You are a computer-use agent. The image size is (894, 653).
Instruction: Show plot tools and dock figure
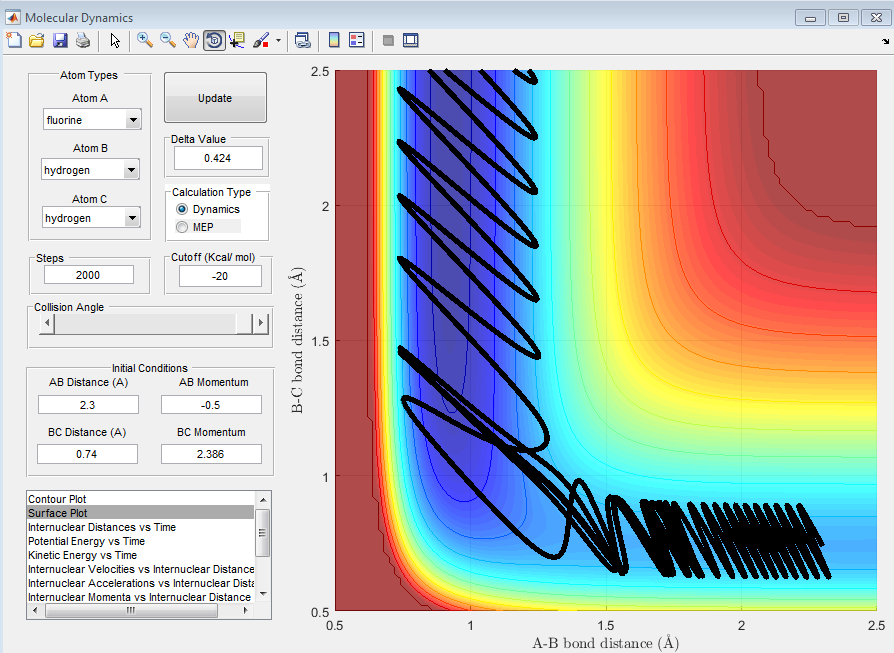tap(411, 40)
